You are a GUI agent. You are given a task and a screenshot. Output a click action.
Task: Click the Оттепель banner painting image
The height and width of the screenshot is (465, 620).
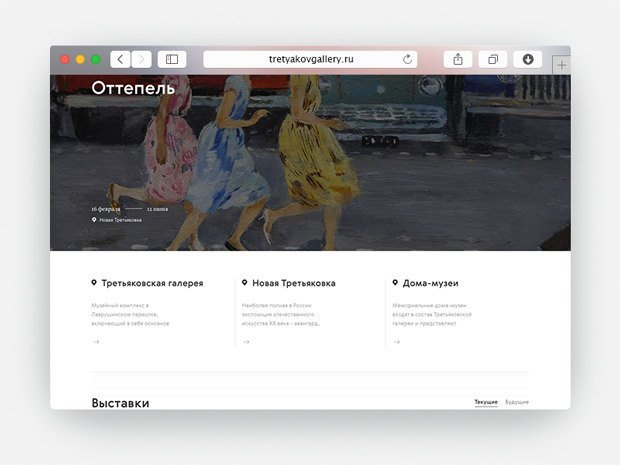click(x=310, y=163)
